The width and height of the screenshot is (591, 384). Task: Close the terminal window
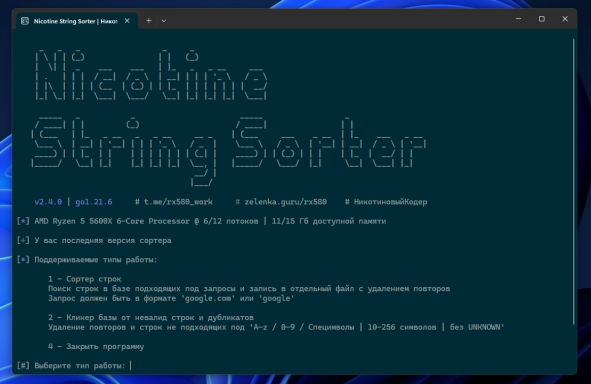(565, 18)
